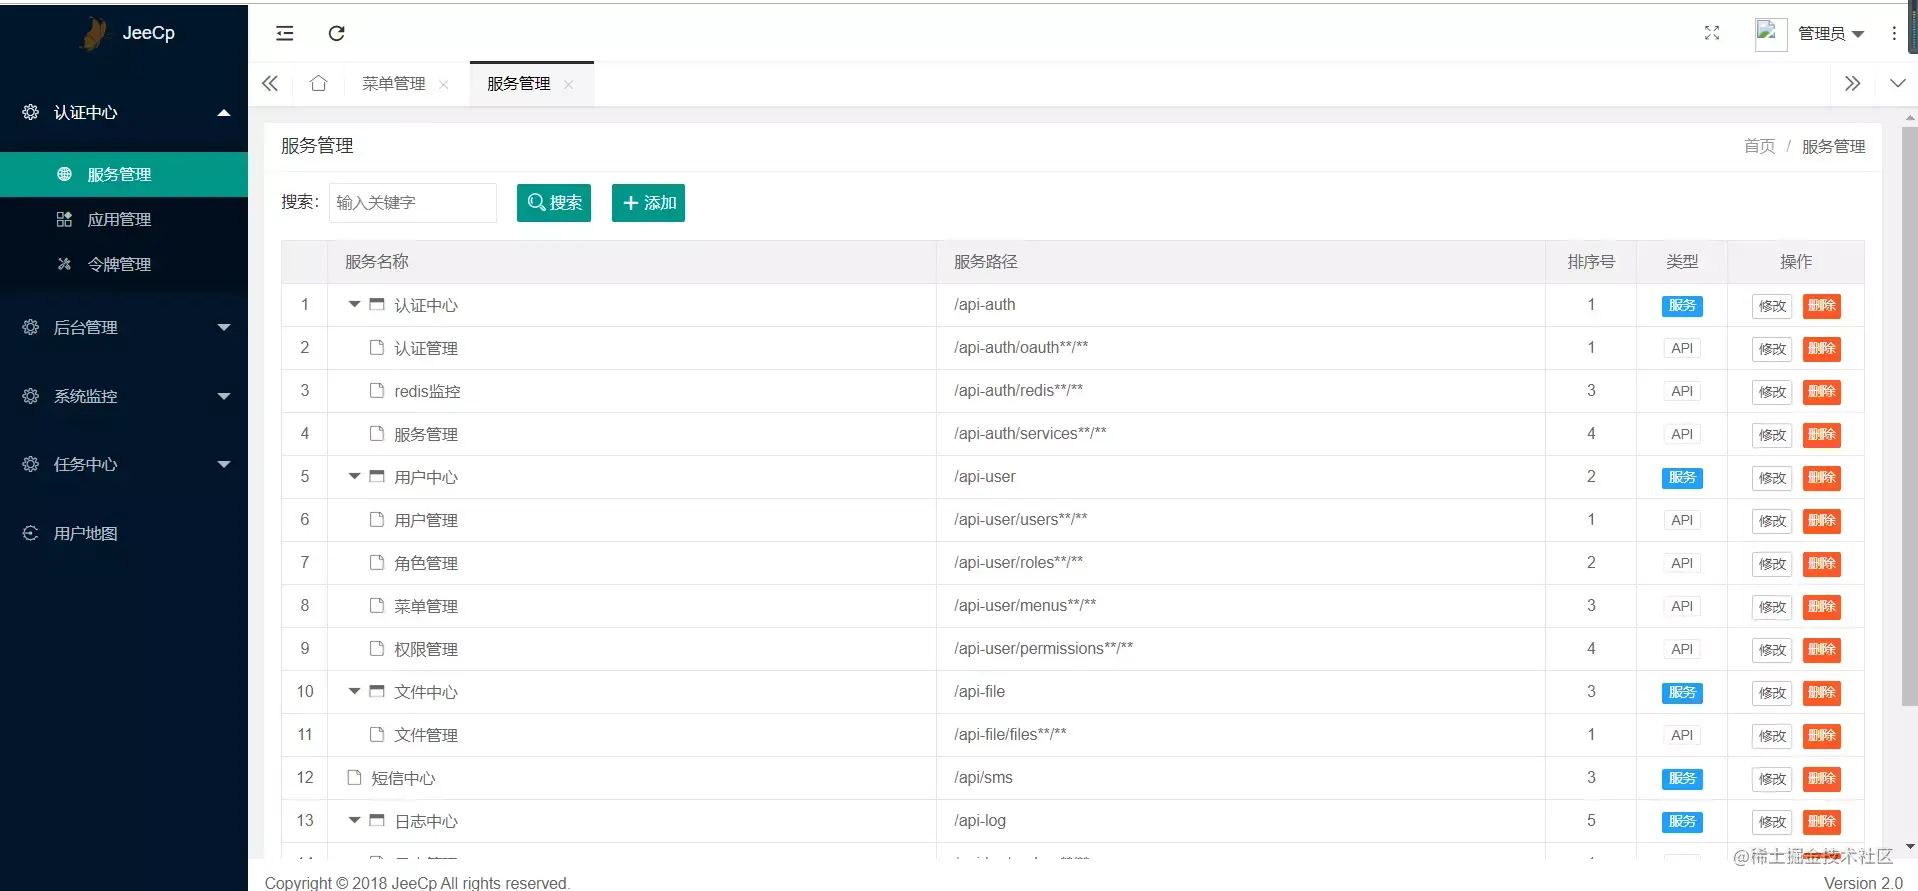Collapse the 文件中心 tree row
1918x891 pixels.
pyautogui.click(x=354, y=691)
